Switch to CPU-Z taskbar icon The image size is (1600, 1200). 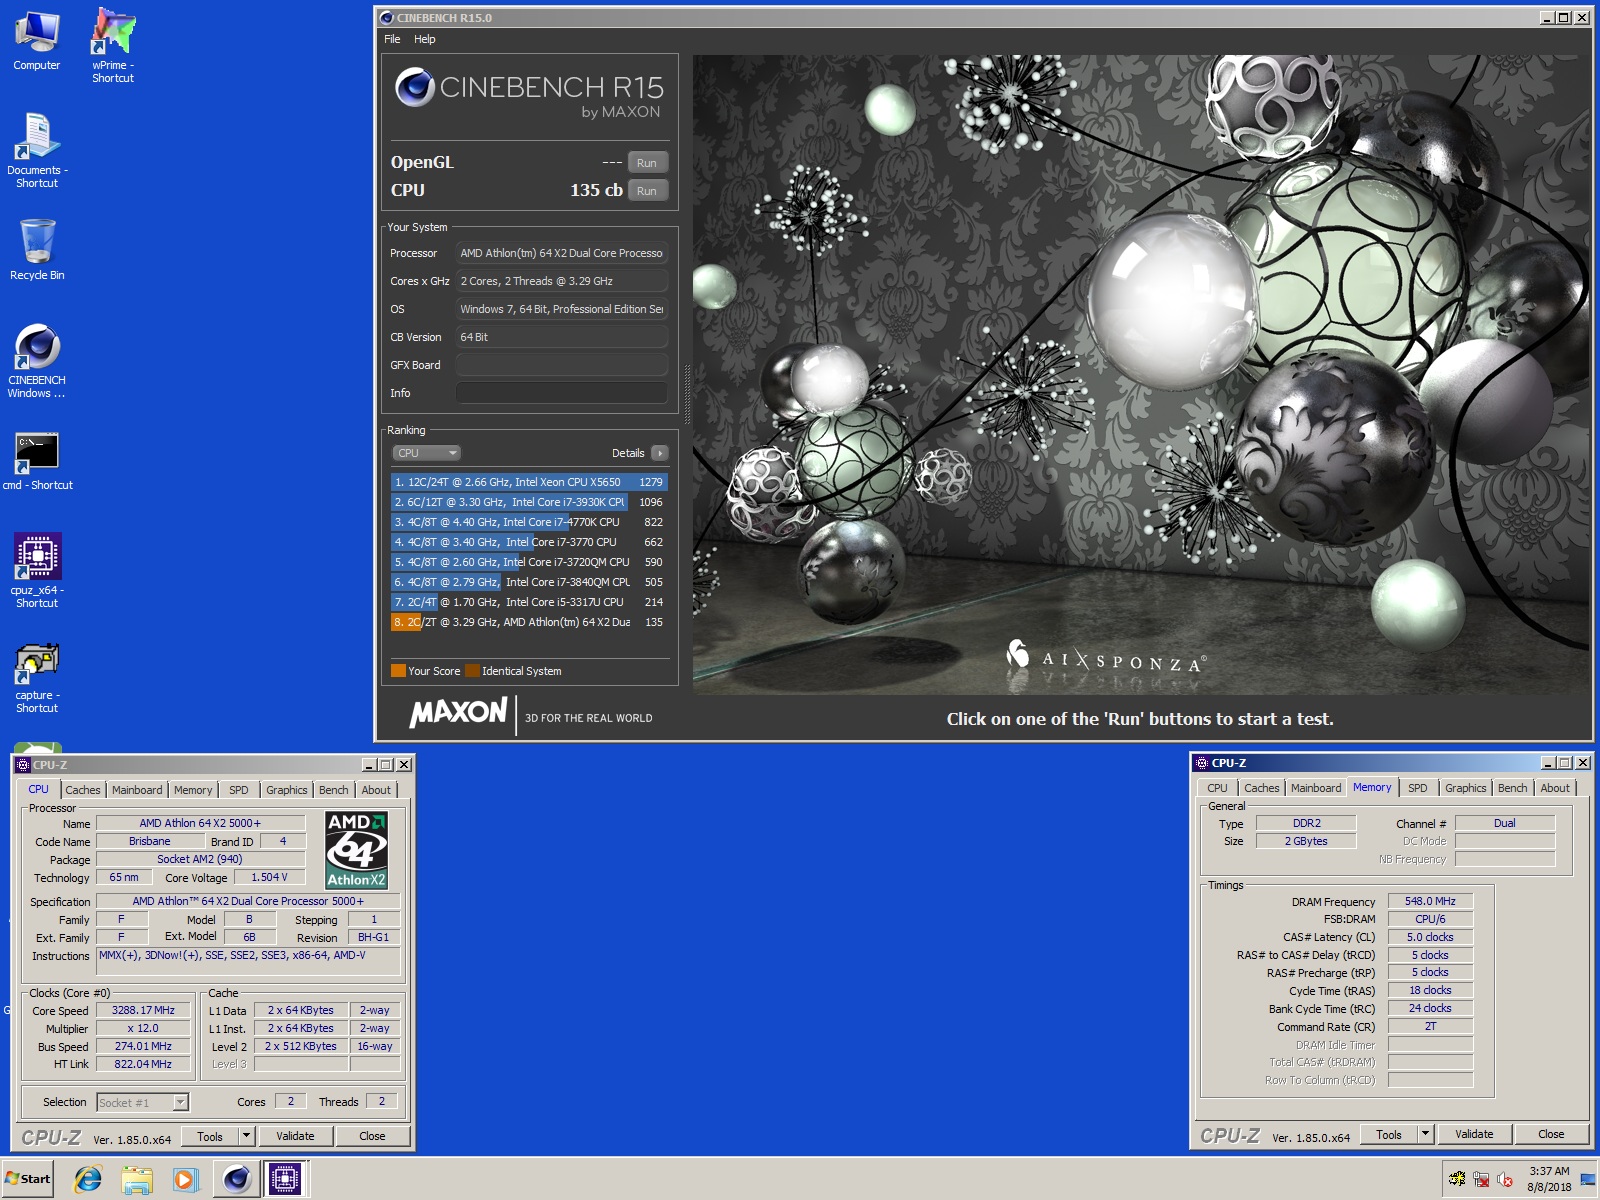285,1180
